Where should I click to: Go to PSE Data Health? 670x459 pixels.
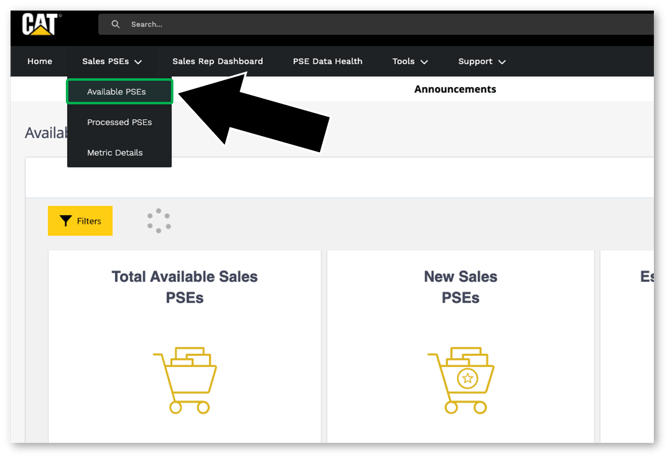tap(327, 62)
